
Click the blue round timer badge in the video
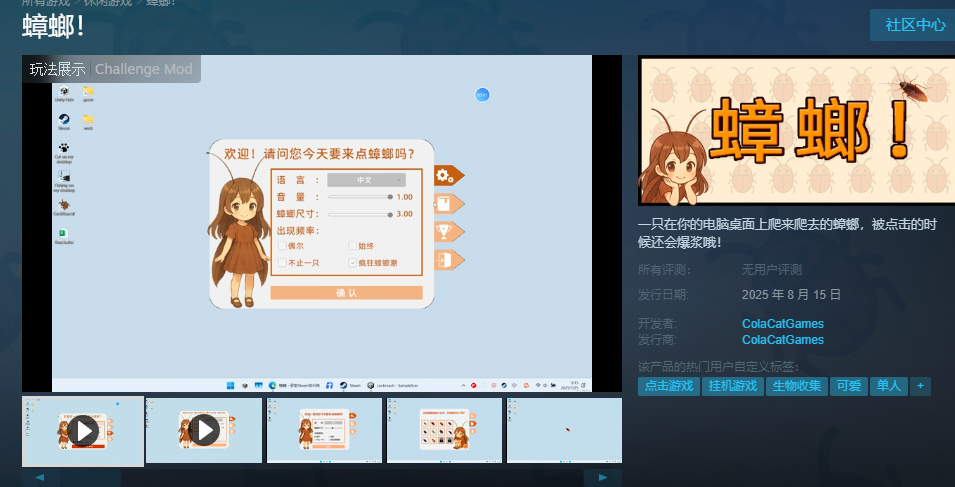point(482,95)
